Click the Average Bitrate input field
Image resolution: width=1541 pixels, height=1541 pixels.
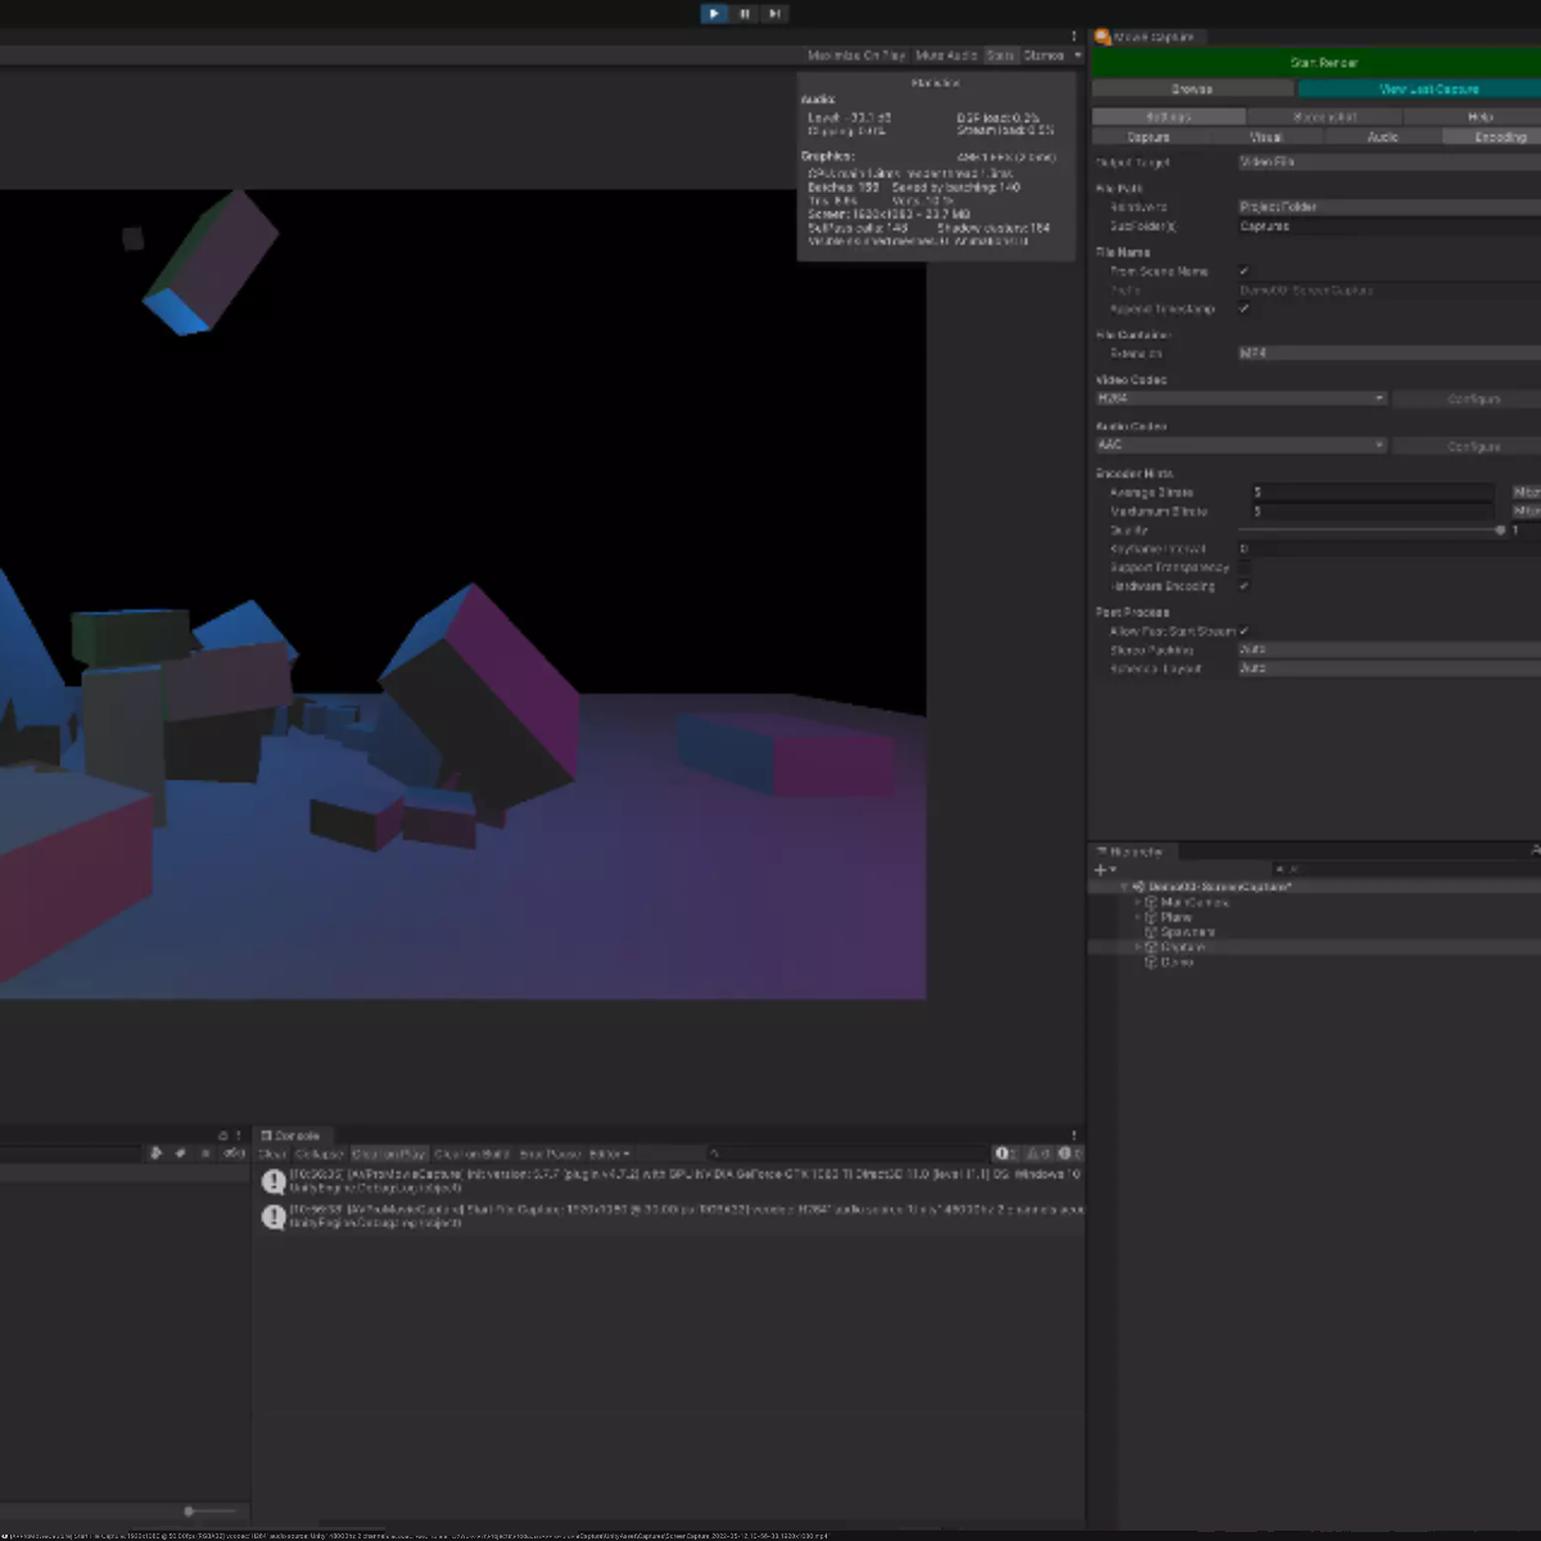coord(1372,492)
